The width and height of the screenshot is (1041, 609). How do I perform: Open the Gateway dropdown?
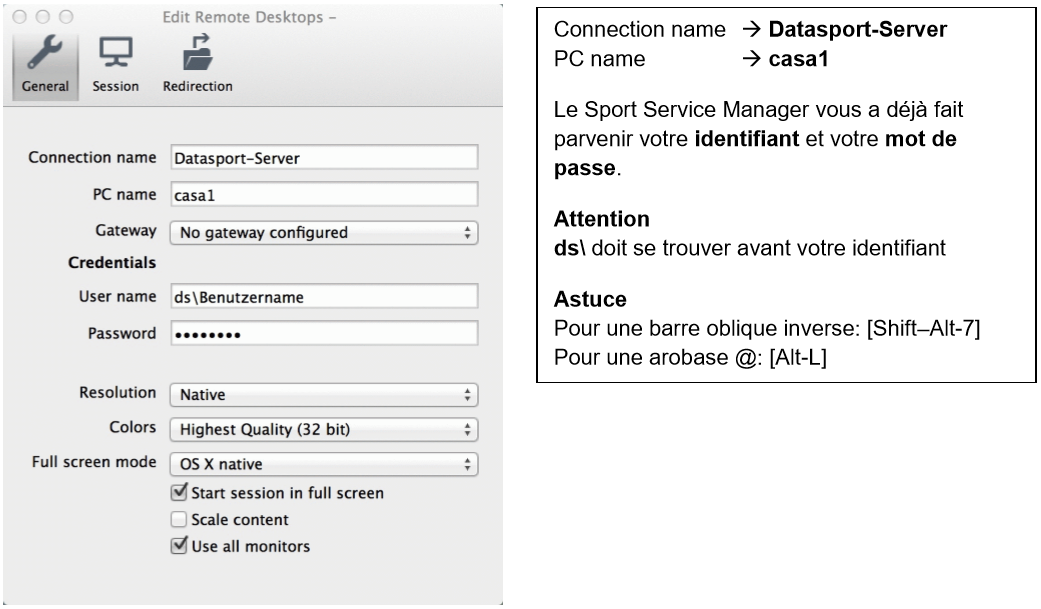point(323,233)
